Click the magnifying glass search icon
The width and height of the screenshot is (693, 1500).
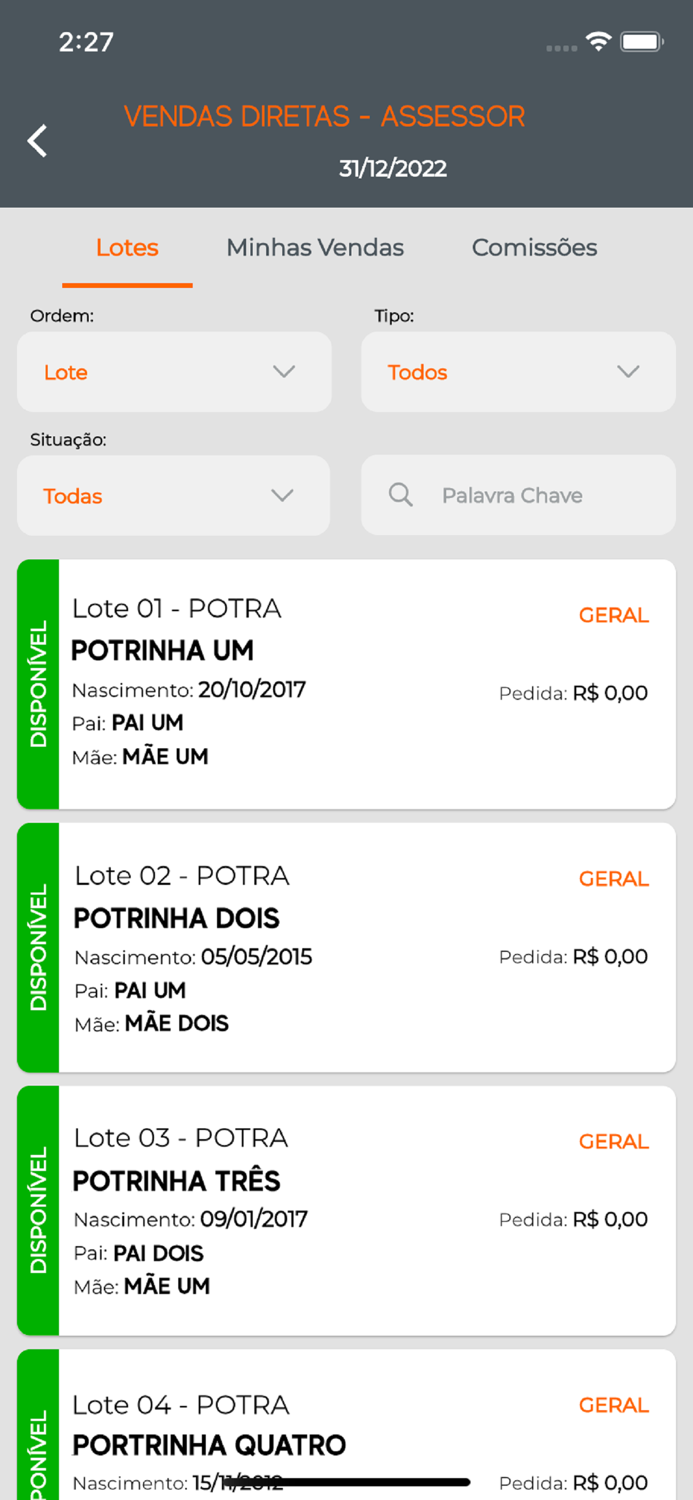(x=400, y=495)
